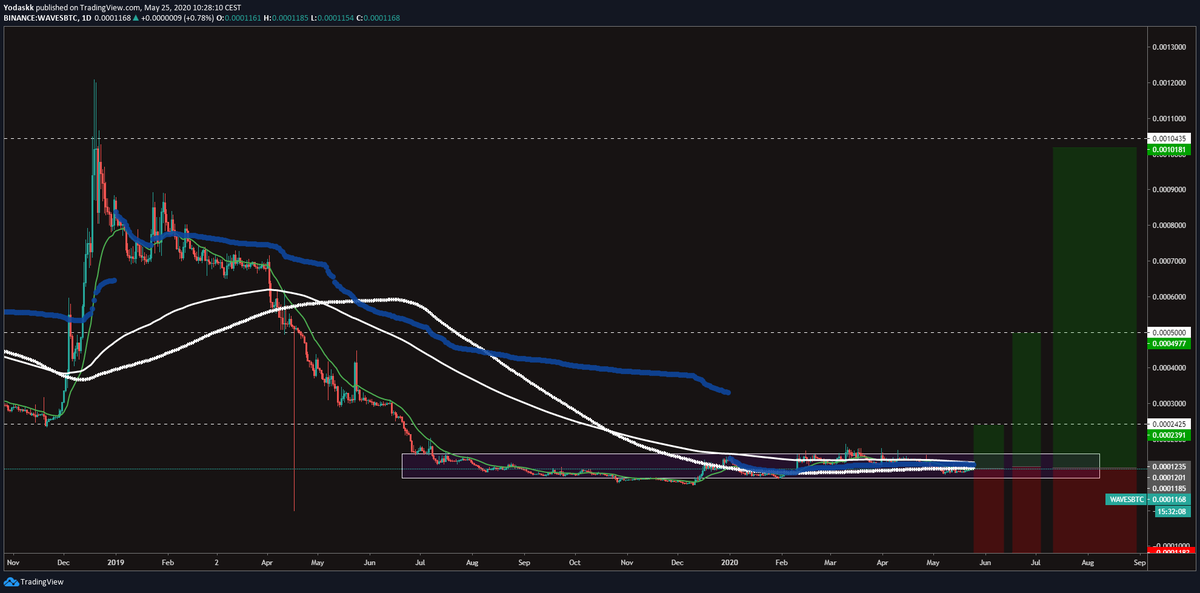The width and height of the screenshot is (1200, 593).
Task: Select the largest green long-position target zone
Action: coord(1094,307)
